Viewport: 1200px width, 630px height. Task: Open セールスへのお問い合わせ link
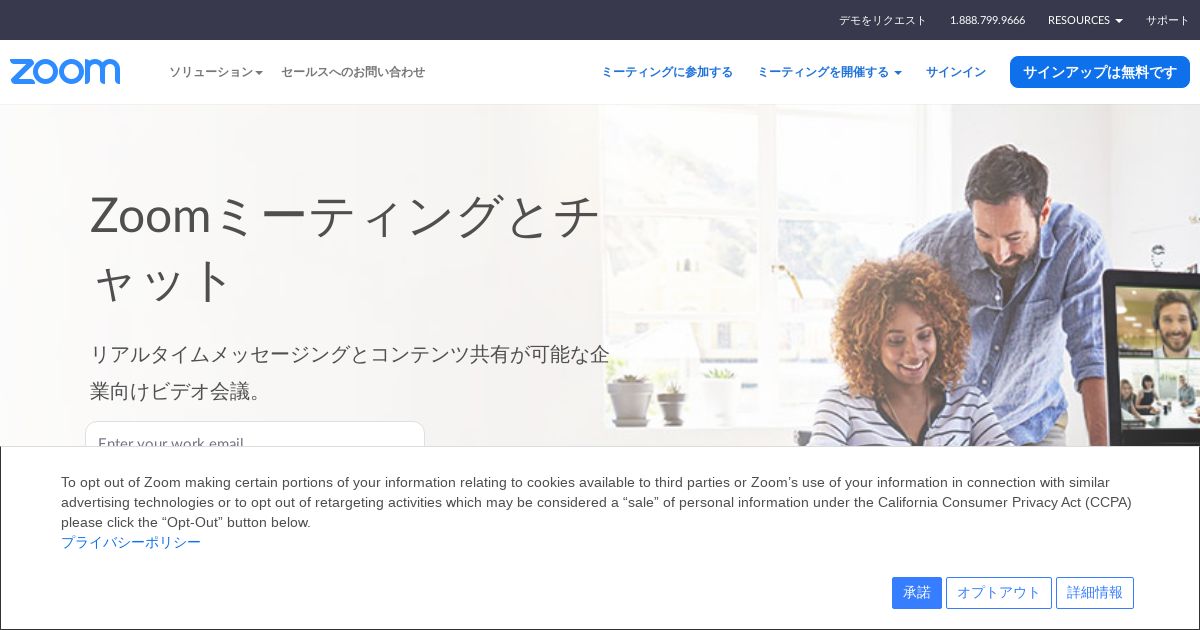353,72
